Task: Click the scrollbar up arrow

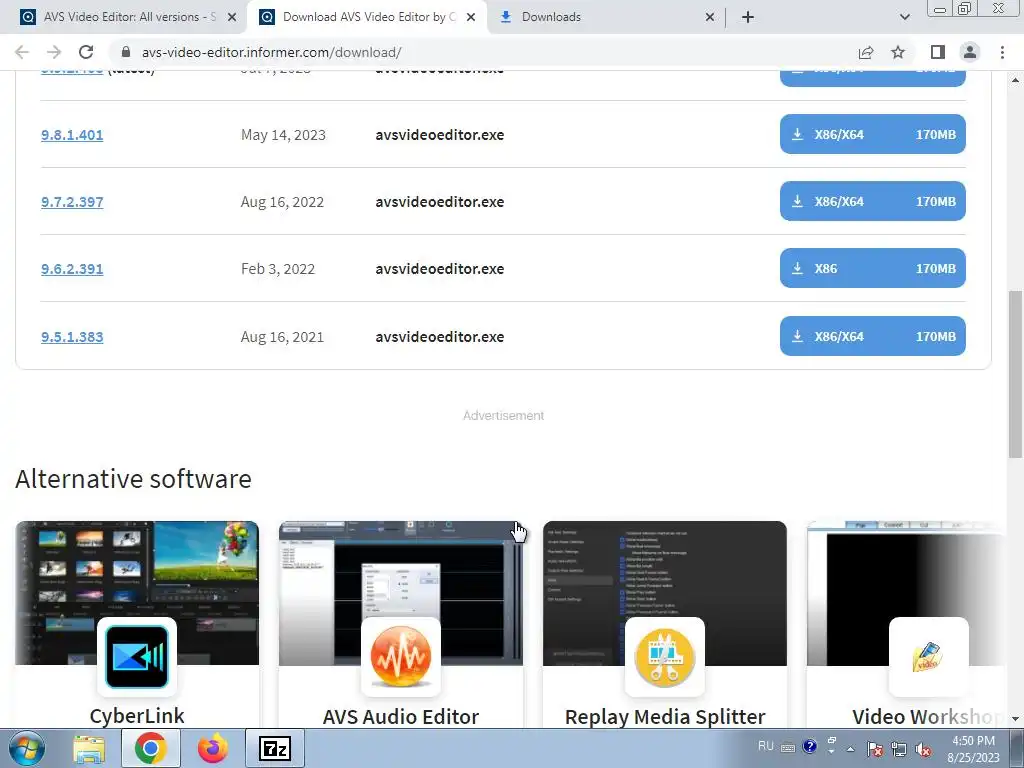Action: (x=1015, y=80)
